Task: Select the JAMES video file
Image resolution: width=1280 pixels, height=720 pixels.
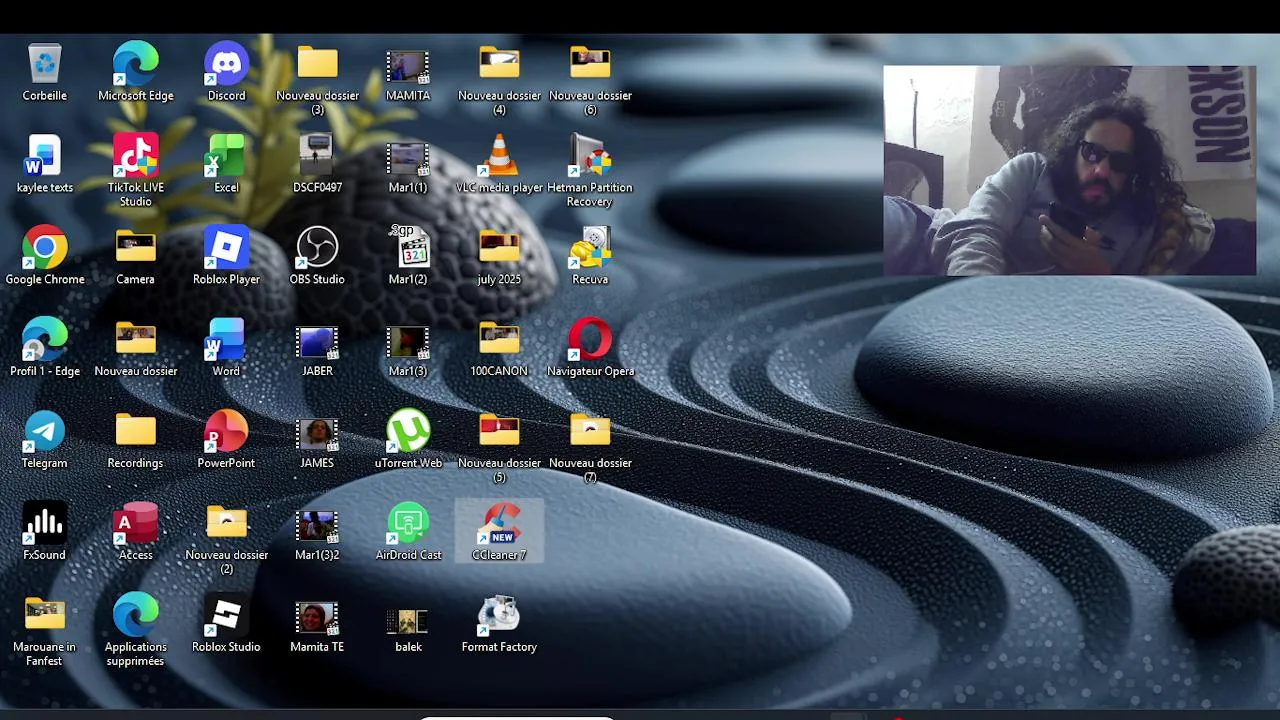Action: click(x=317, y=435)
